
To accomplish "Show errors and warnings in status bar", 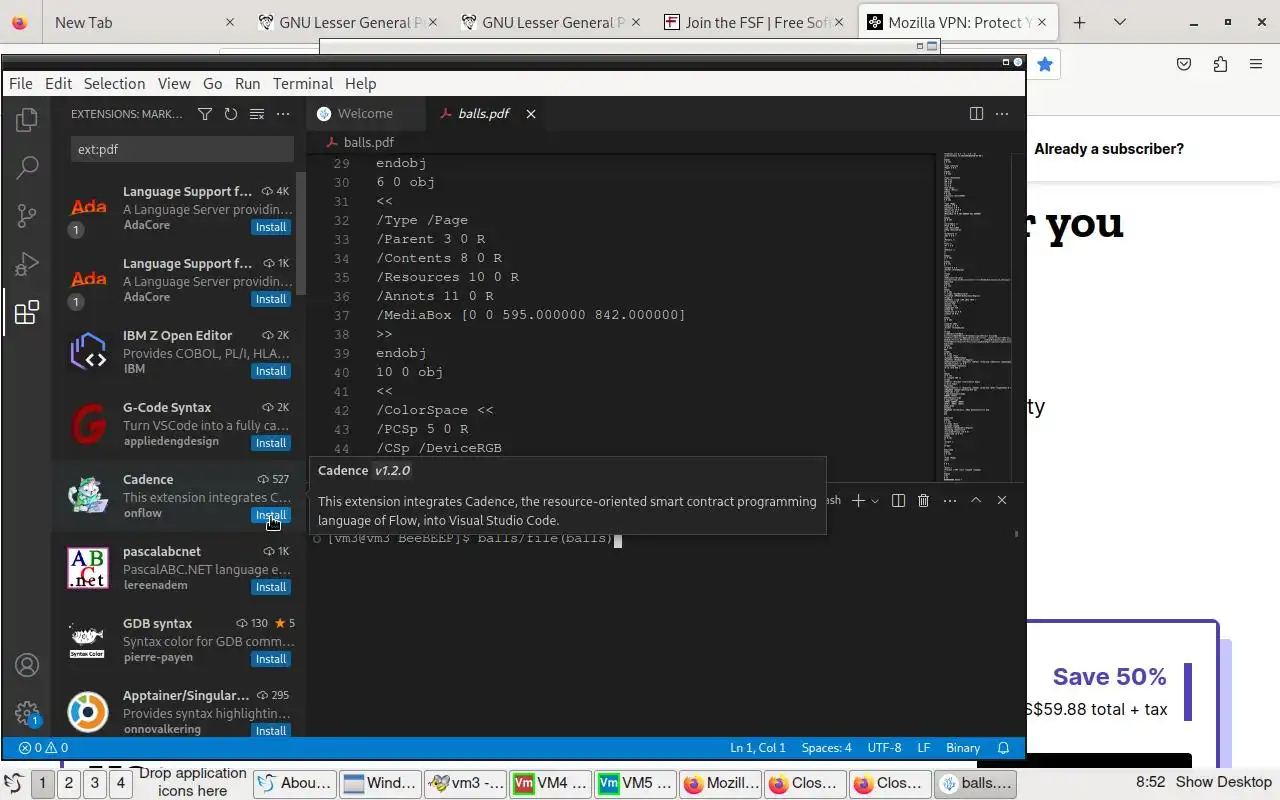I will coord(43,748).
